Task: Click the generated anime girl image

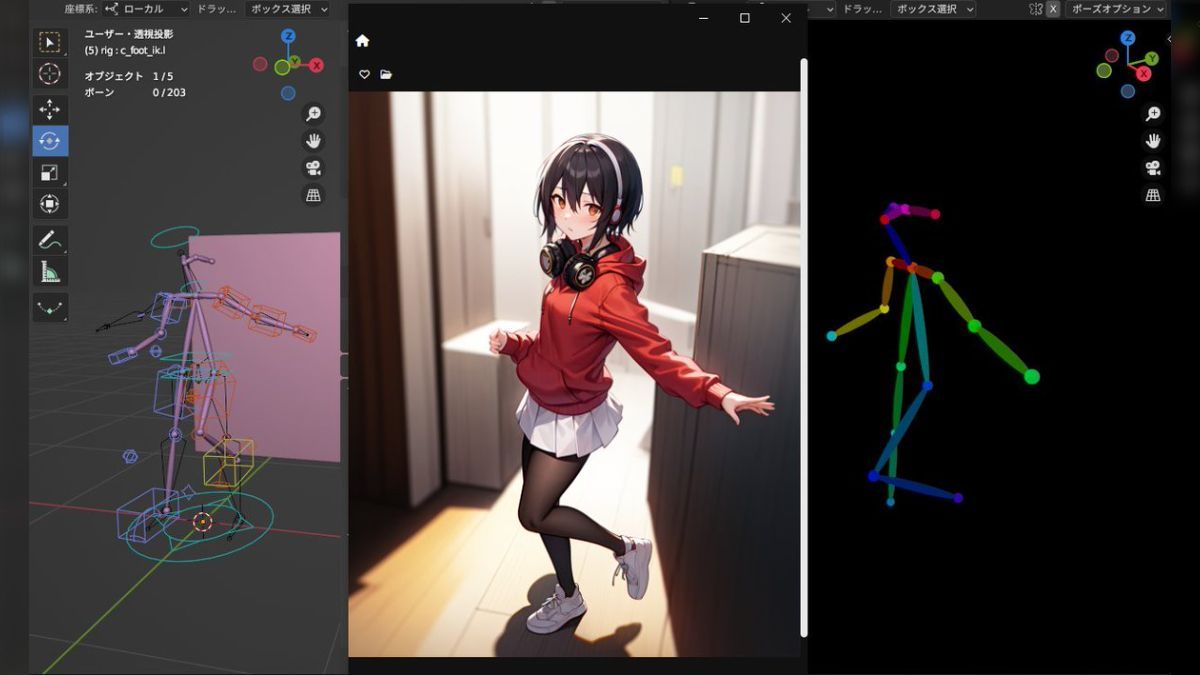Action: tap(574, 374)
